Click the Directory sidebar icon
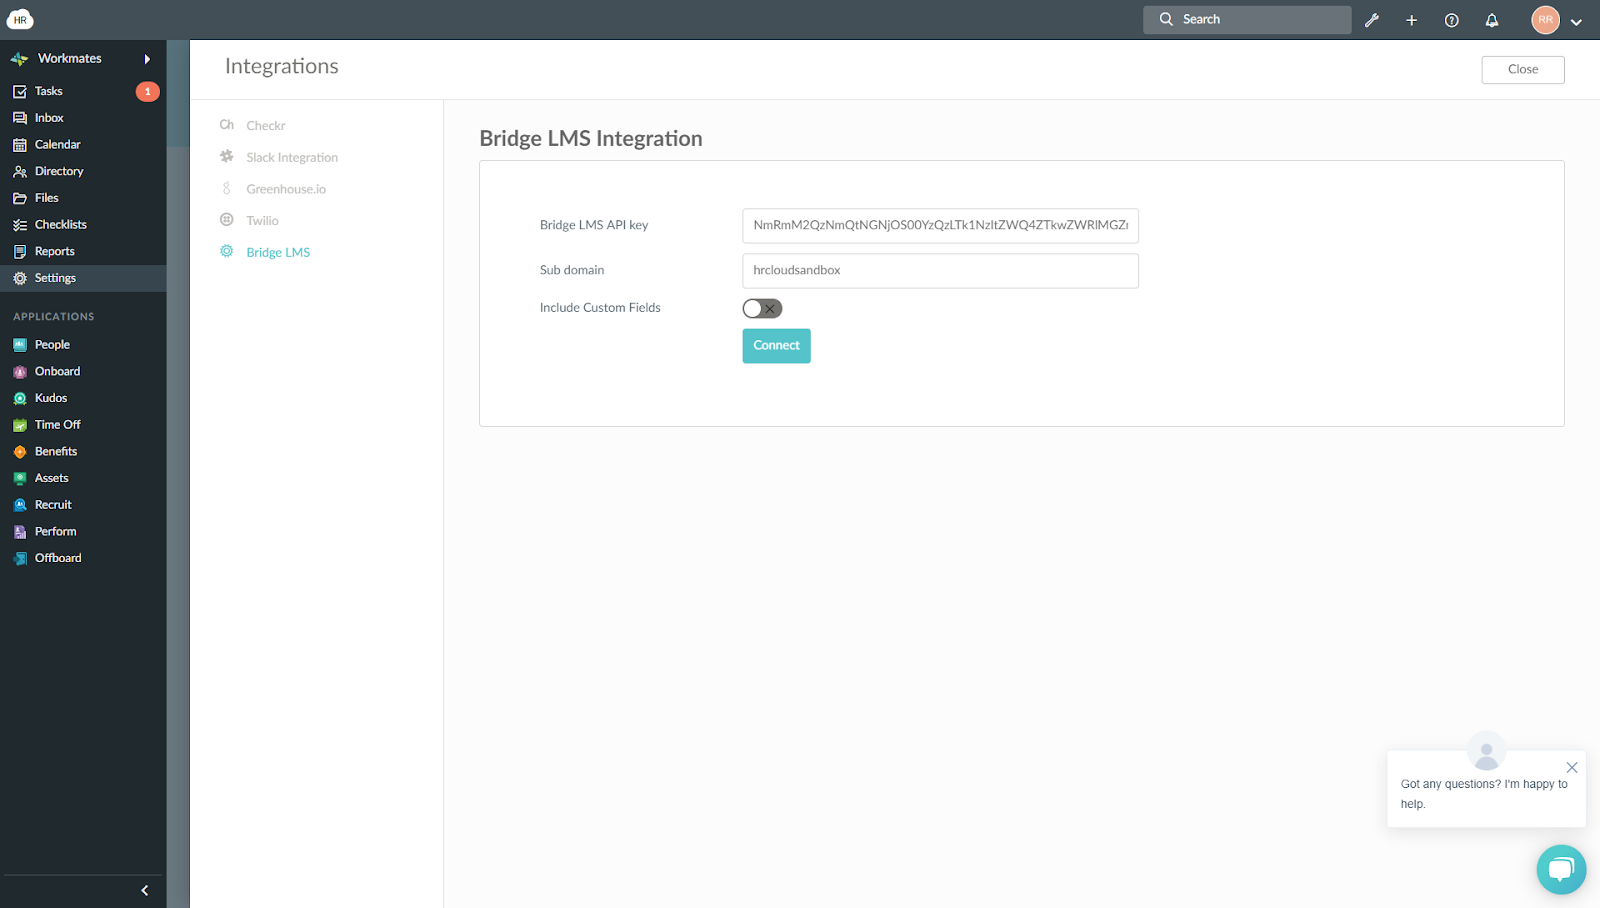 pos(20,172)
